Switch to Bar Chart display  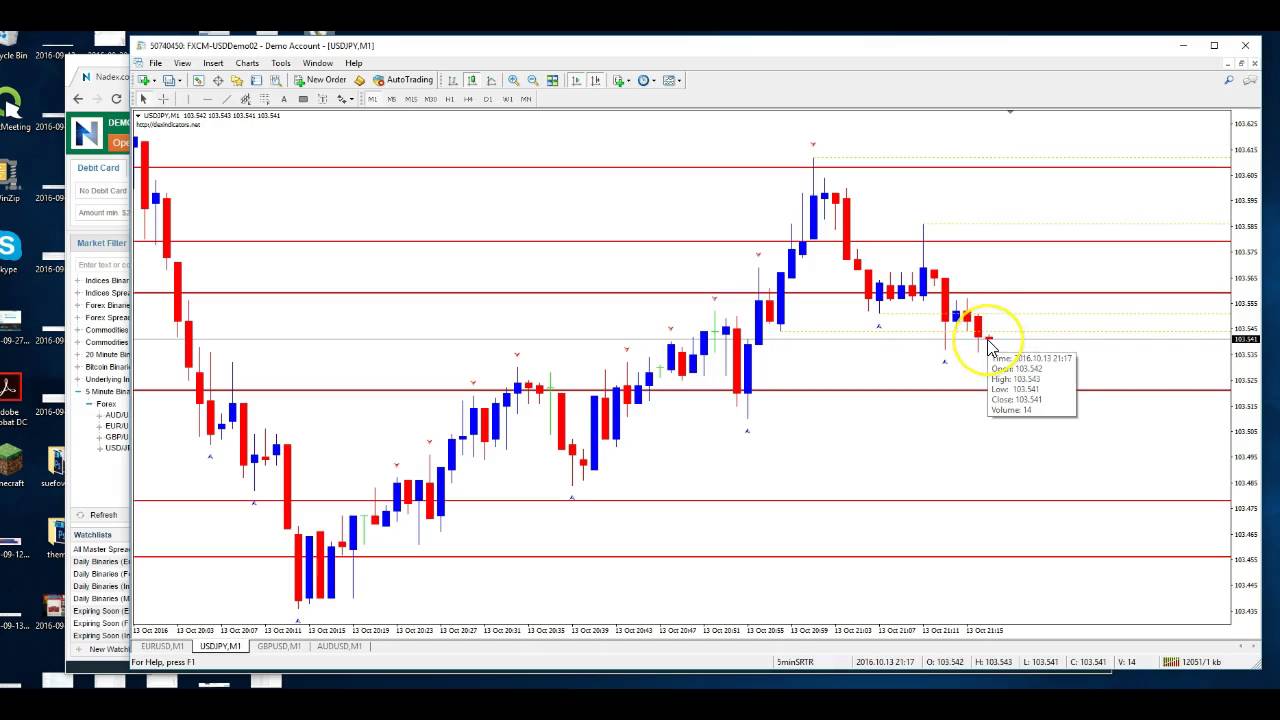(x=452, y=80)
